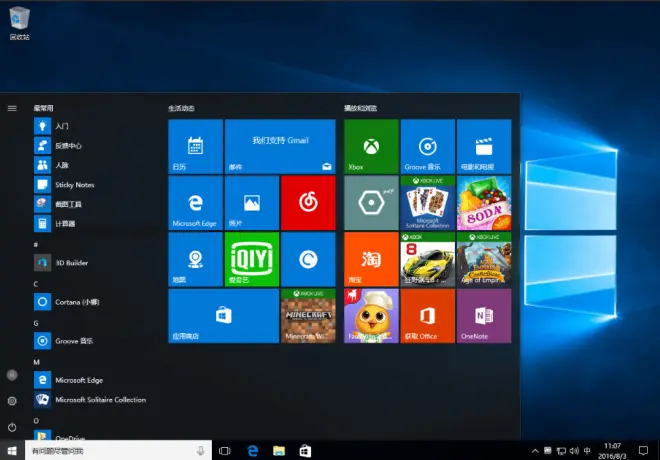660x460 pixels.
Task: Launch the Age of Empires tile
Action: 484,259
